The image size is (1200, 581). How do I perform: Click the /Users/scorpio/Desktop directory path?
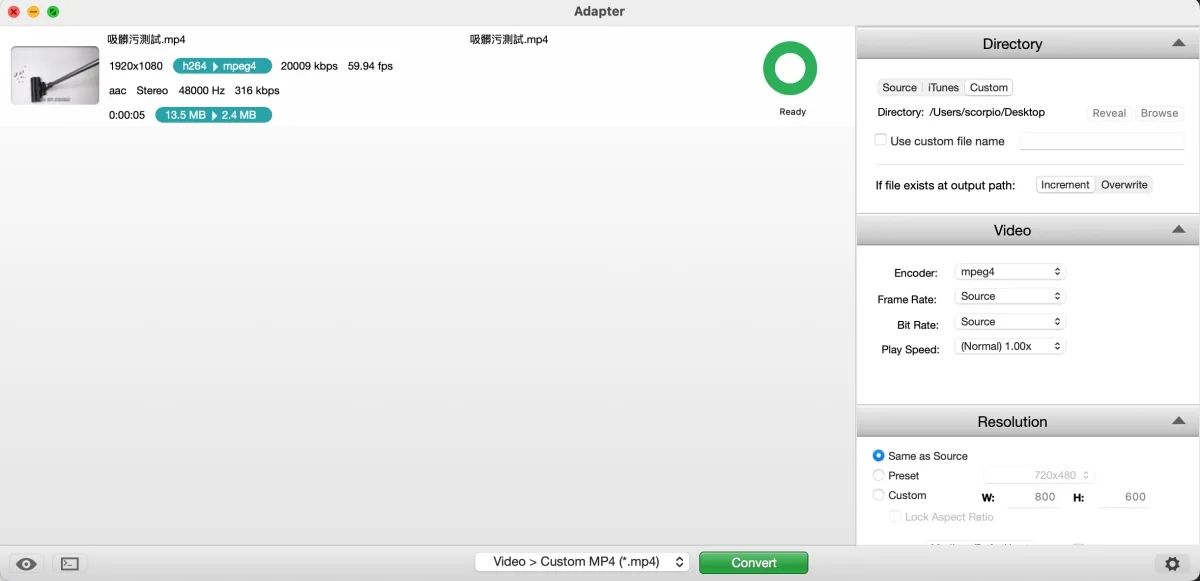click(x=987, y=113)
